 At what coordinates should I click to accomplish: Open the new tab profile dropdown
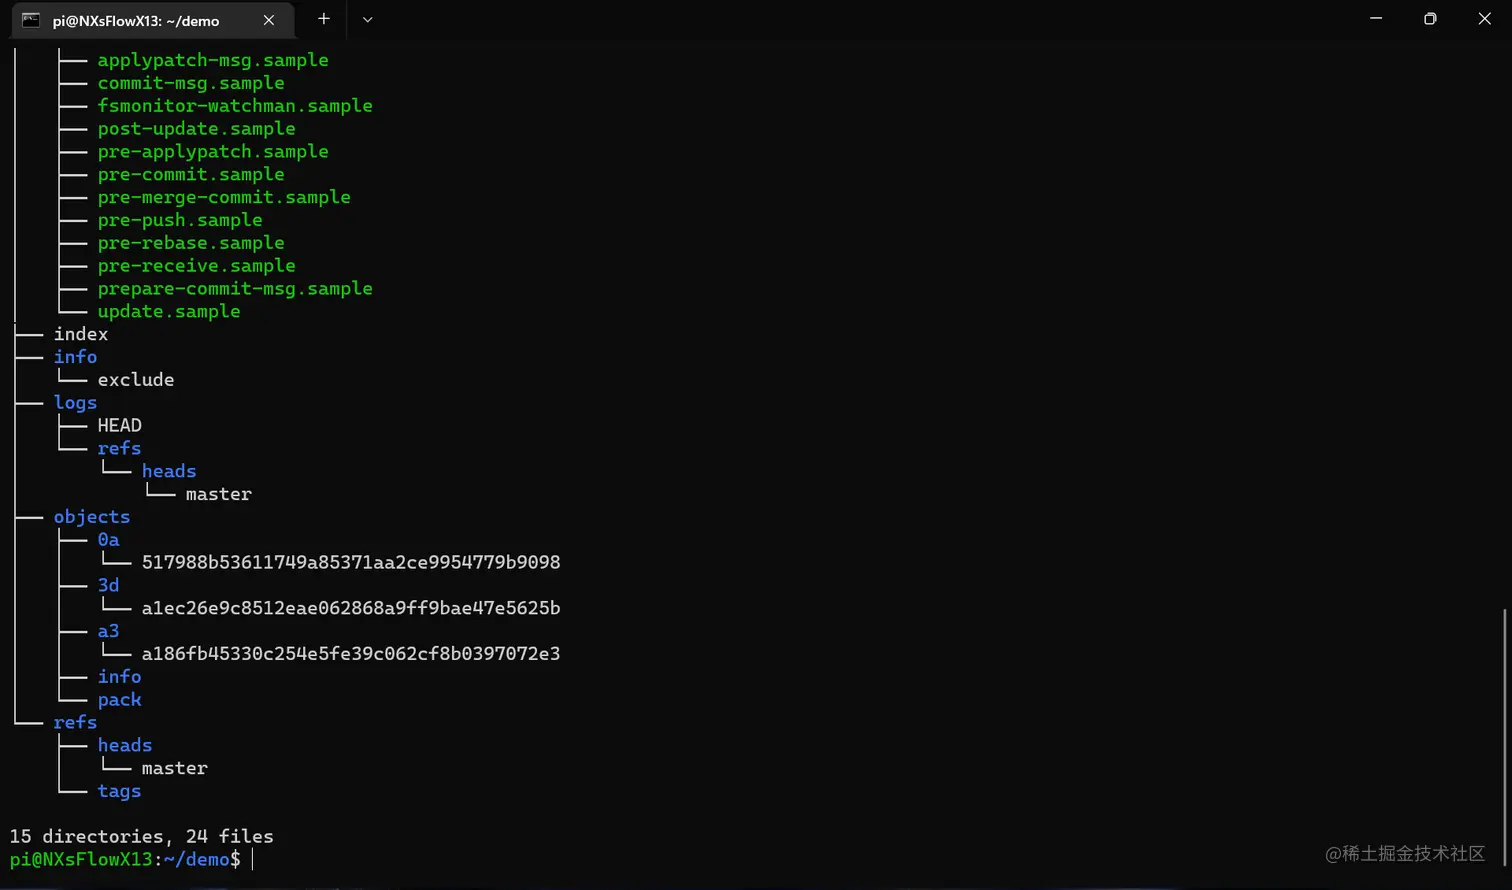[x=367, y=19]
